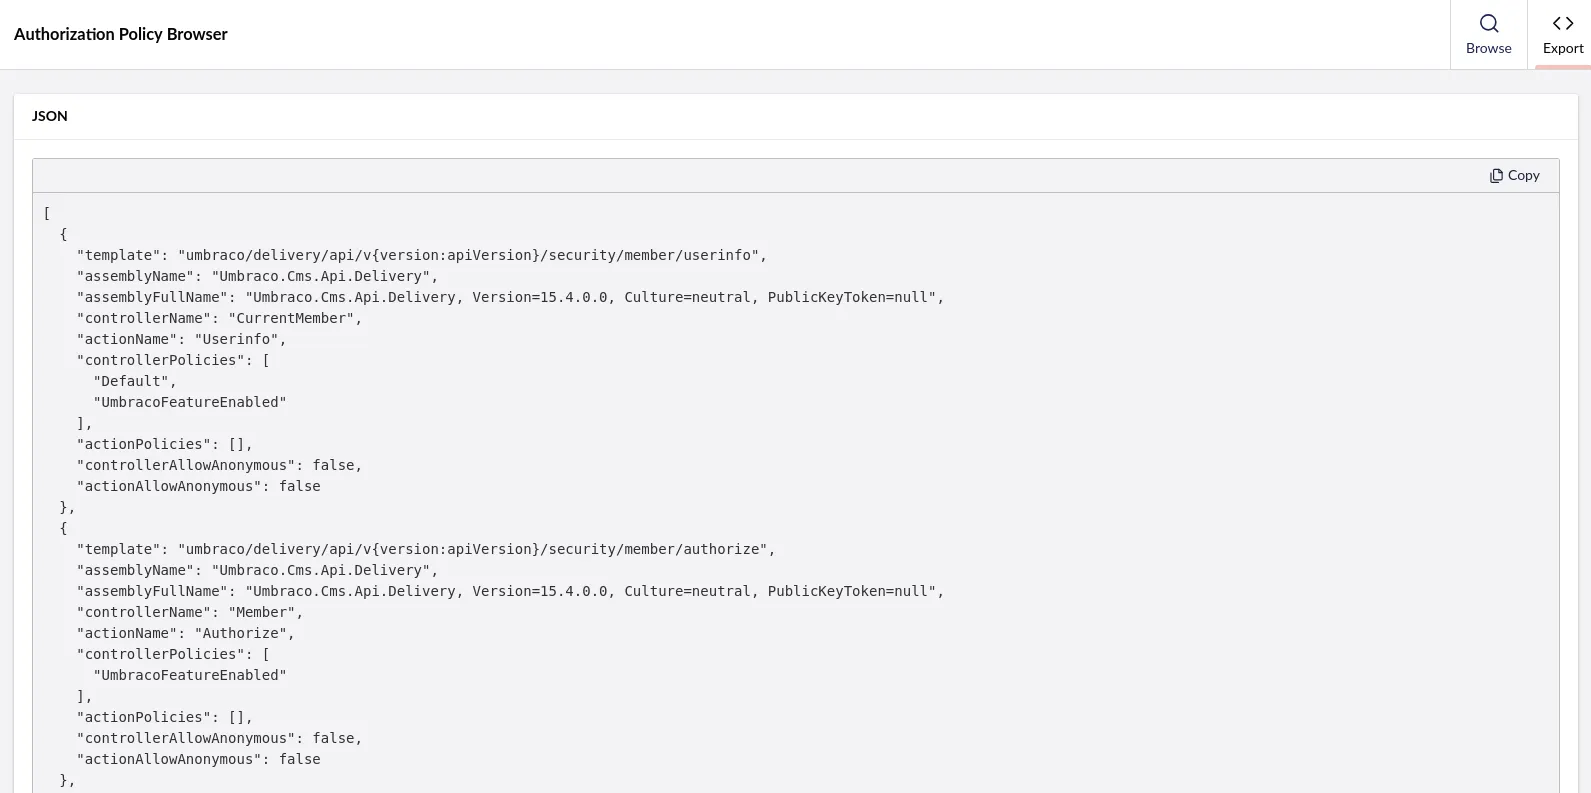Click the first "assemblyName" Umbraco.Cms.Api.Delivery line

[257, 276]
